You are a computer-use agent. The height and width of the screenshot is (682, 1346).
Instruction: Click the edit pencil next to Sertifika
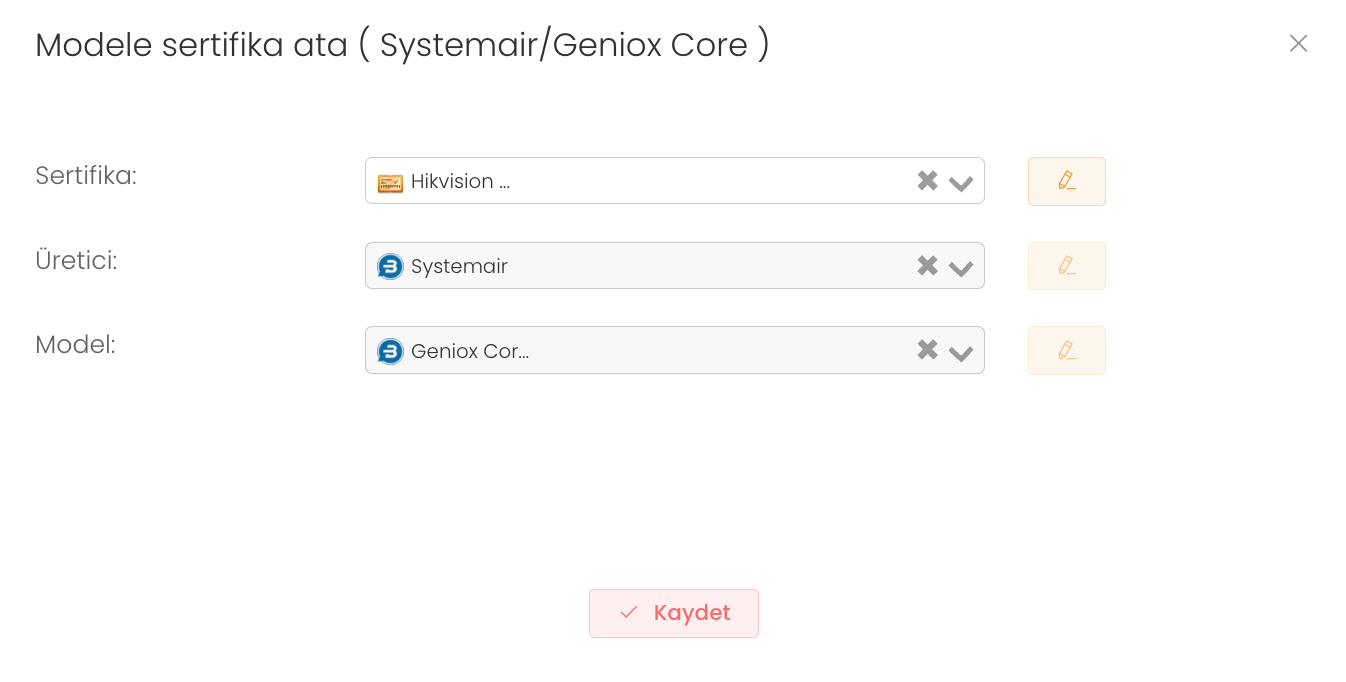1066,181
